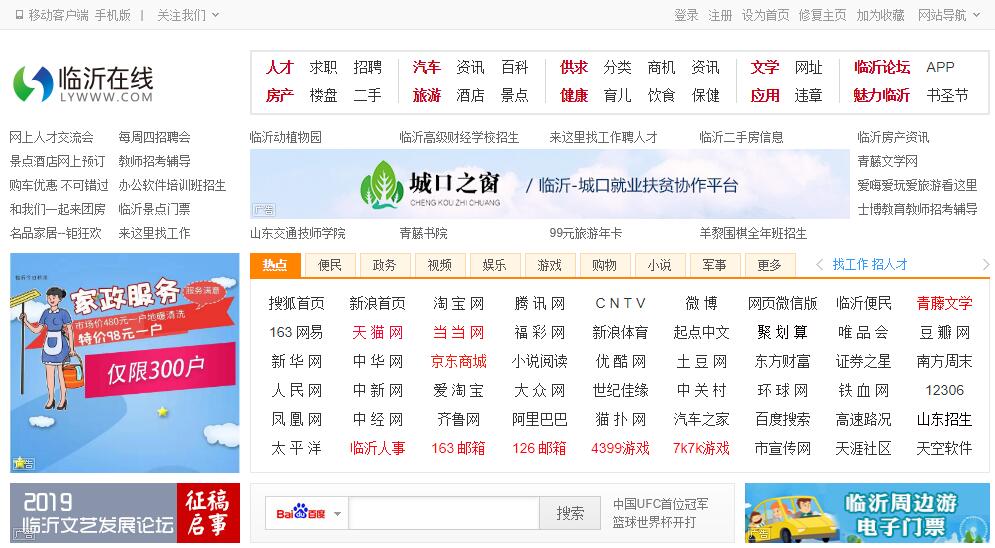Image resolution: width=995 pixels, height=548 pixels.
Task: Select the 游戏 tab
Action: pos(550,265)
